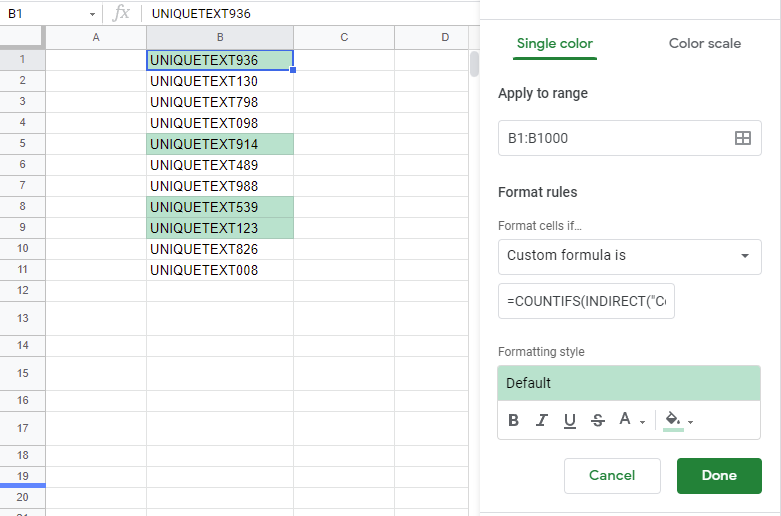Click the formula bar showing UNIQUETEXT936
Screen dimensions: 781x516
coord(311,13)
